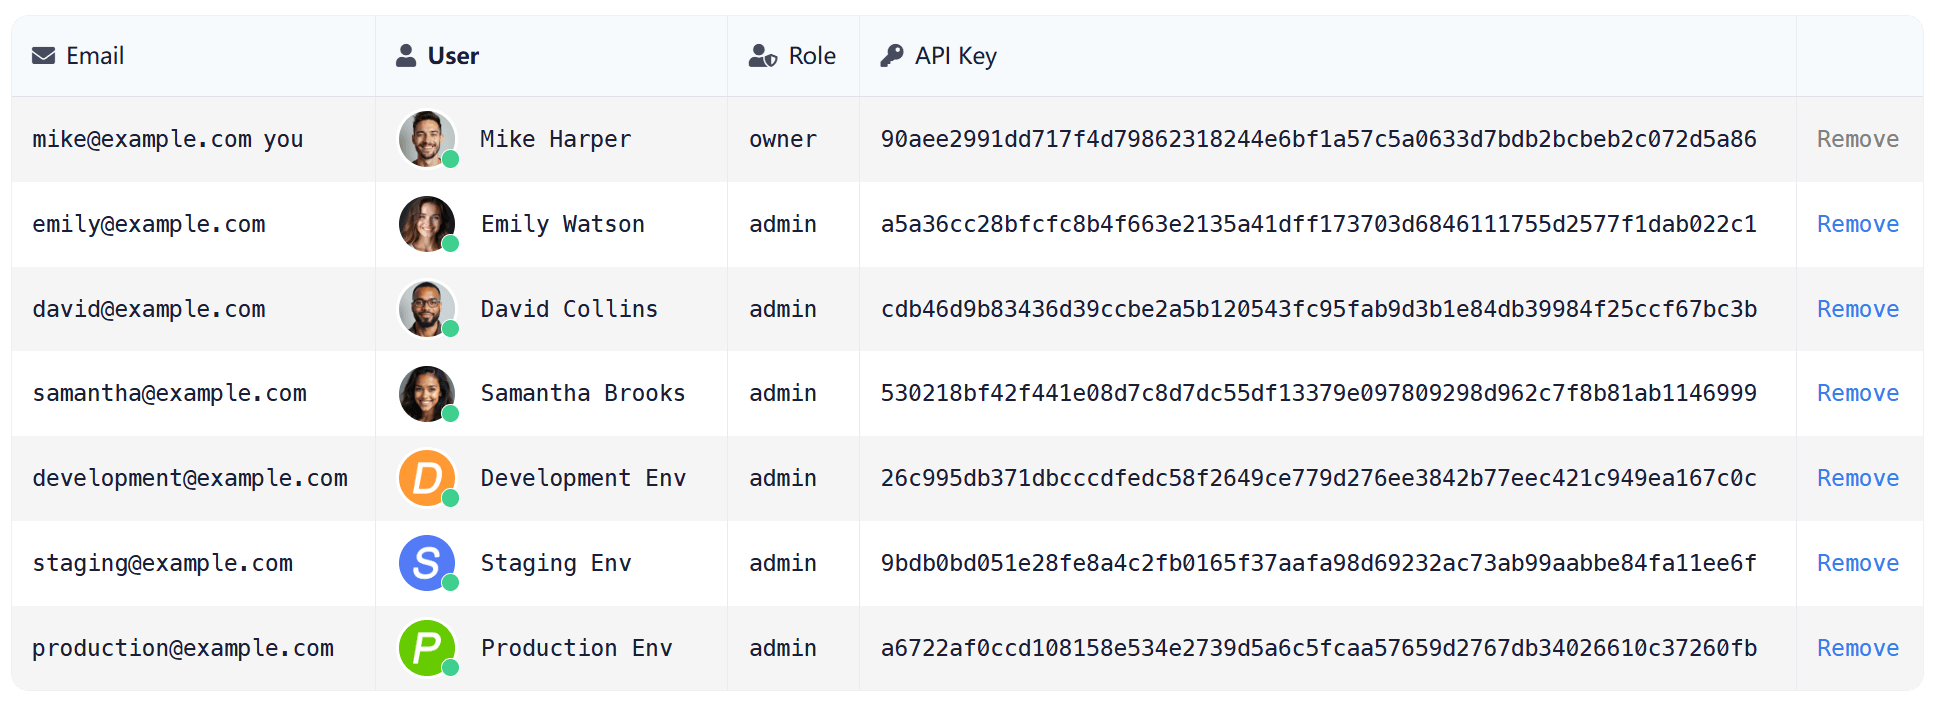The image size is (1935, 708).
Task: Remove Emily Watson from the list
Action: click(1857, 224)
